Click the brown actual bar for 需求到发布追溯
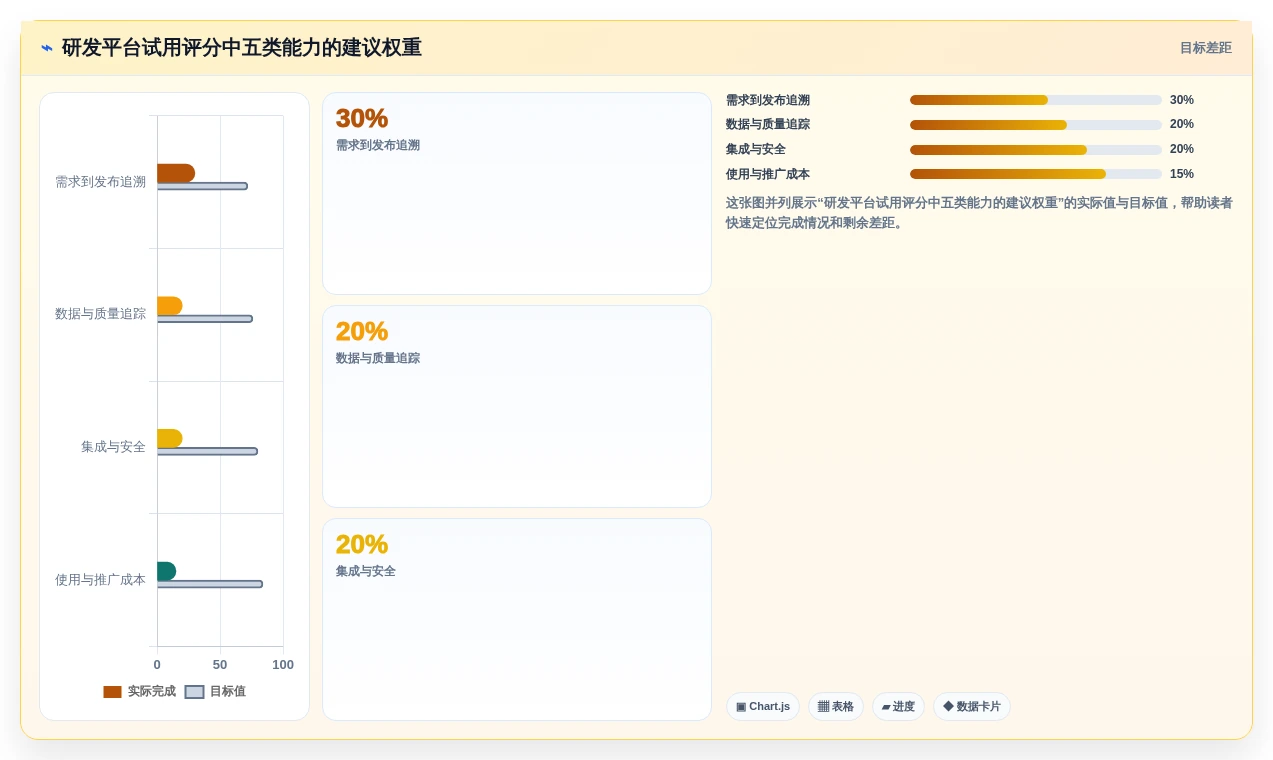 (175, 173)
